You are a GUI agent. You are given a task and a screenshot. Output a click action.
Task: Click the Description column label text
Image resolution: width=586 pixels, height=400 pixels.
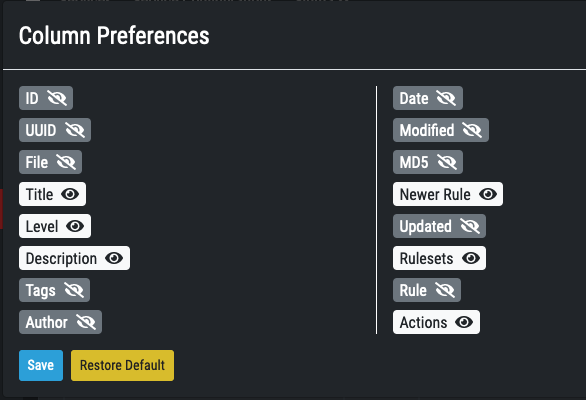[x=61, y=259]
